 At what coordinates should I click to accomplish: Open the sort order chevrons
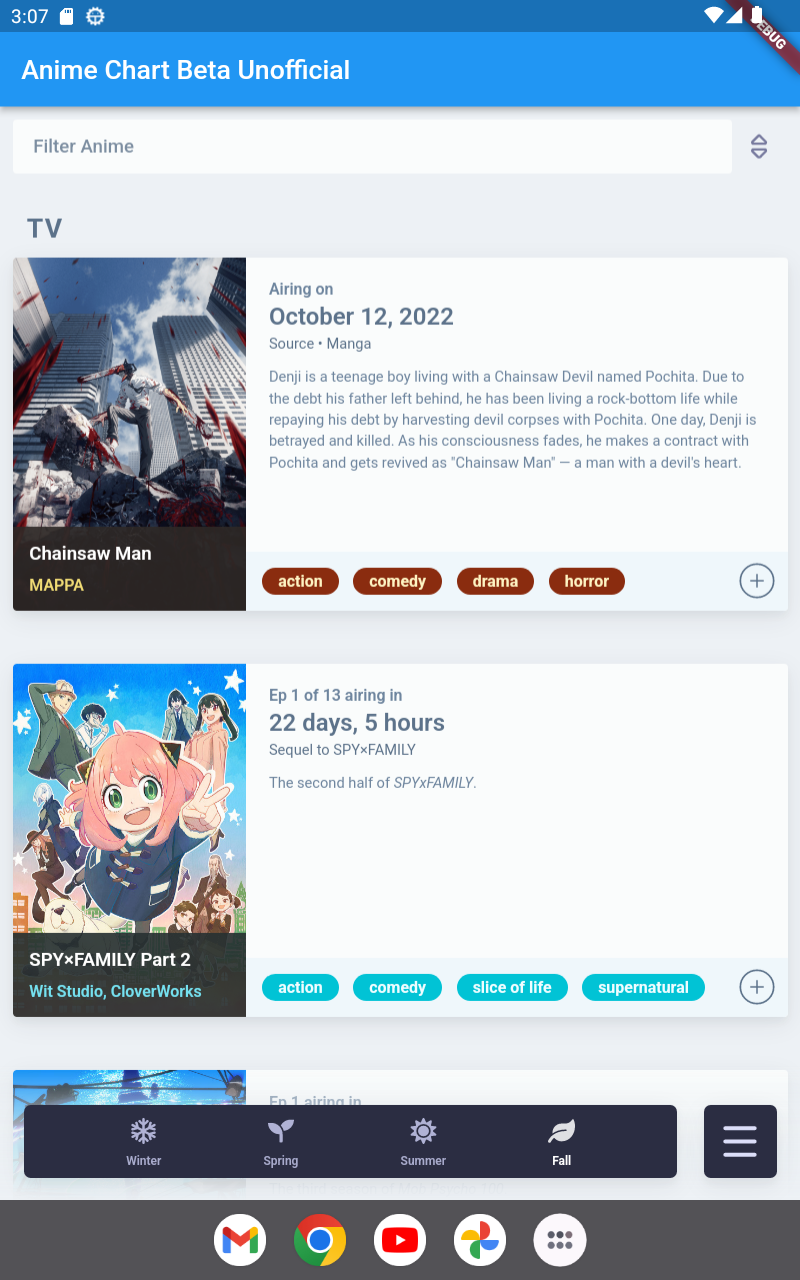click(x=759, y=147)
